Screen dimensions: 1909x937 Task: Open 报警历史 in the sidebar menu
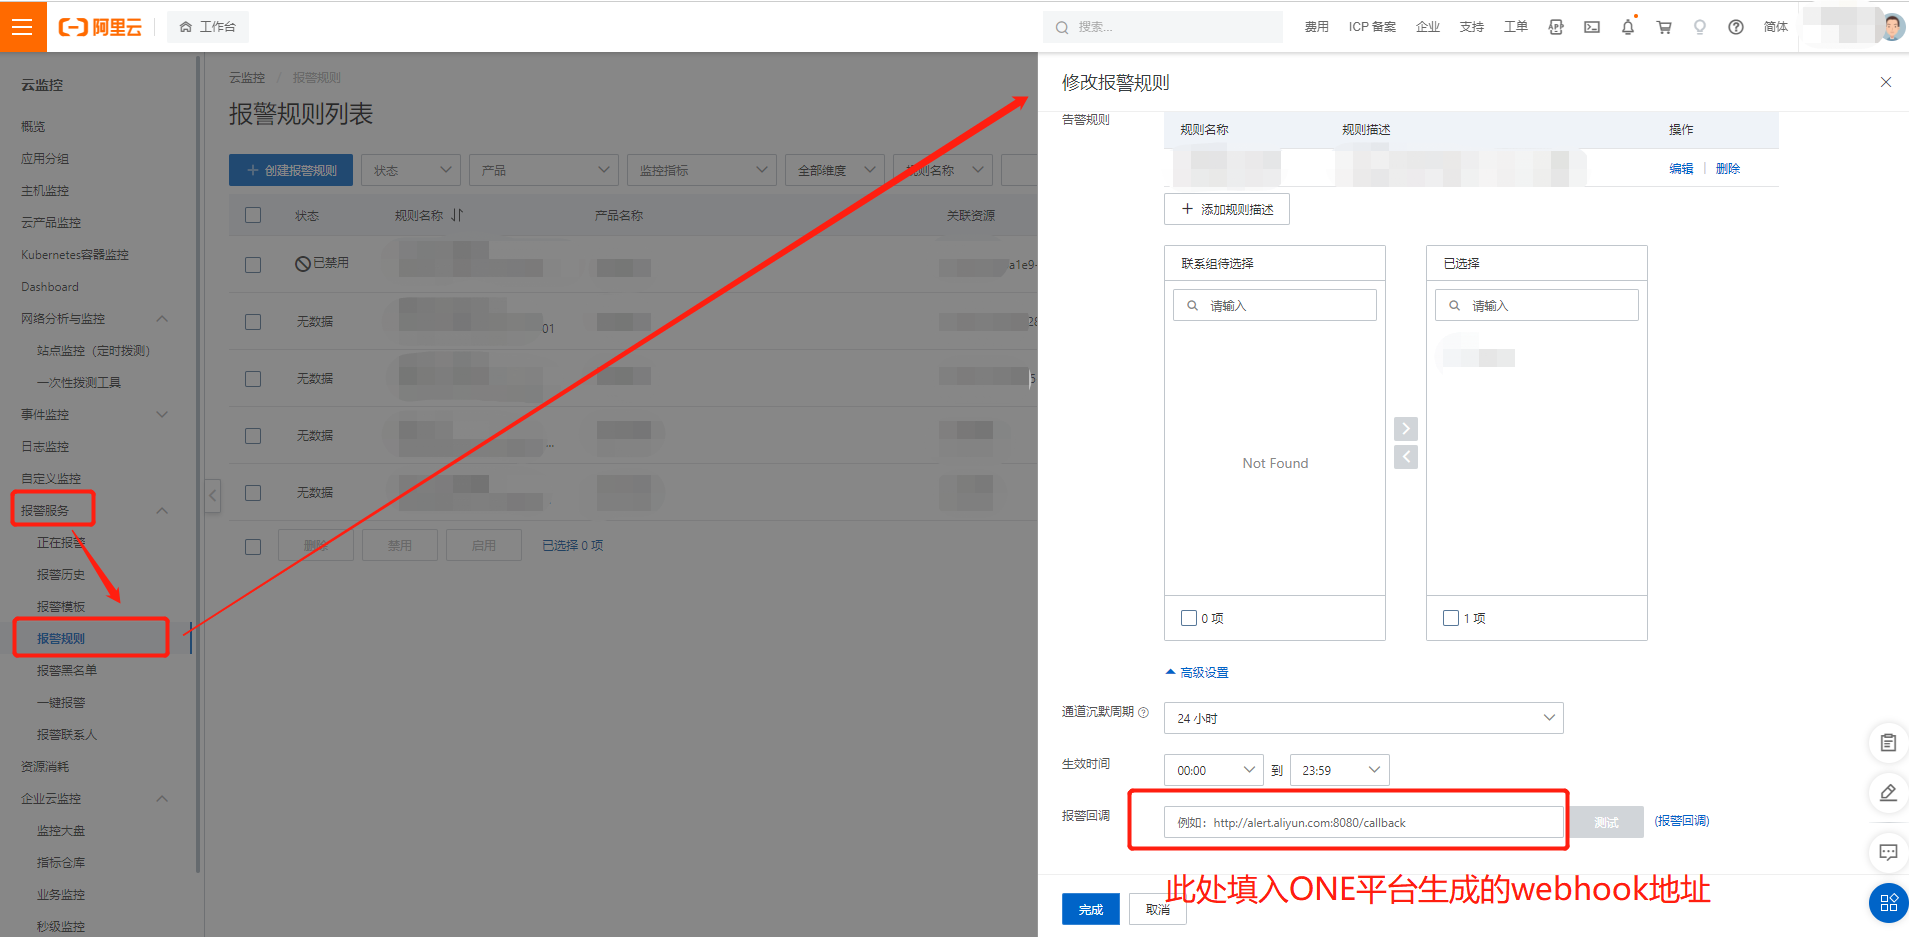(61, 574)
